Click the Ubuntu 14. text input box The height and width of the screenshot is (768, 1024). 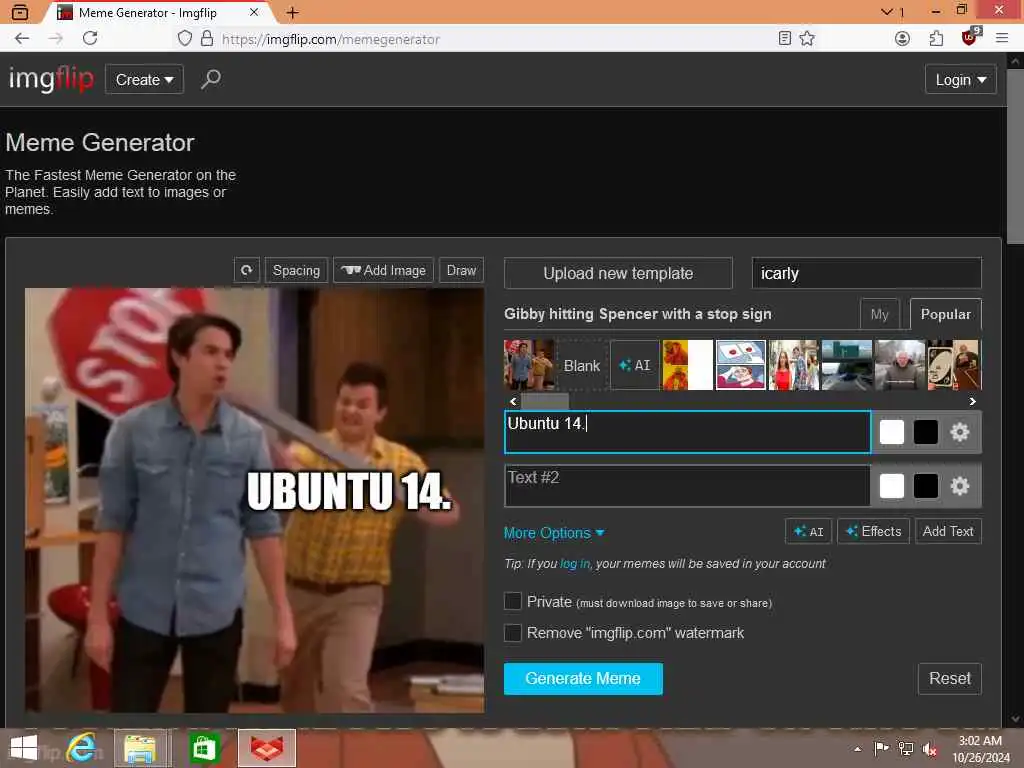coord(687,432)
